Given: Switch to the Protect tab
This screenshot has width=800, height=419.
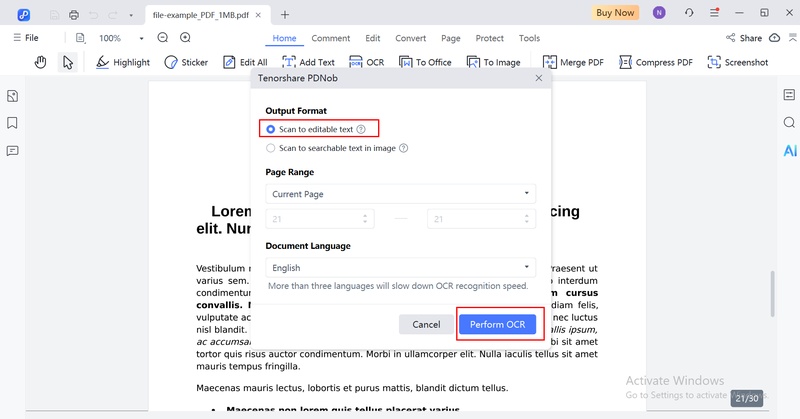Looking at the screenshot, I should (489, 38).
